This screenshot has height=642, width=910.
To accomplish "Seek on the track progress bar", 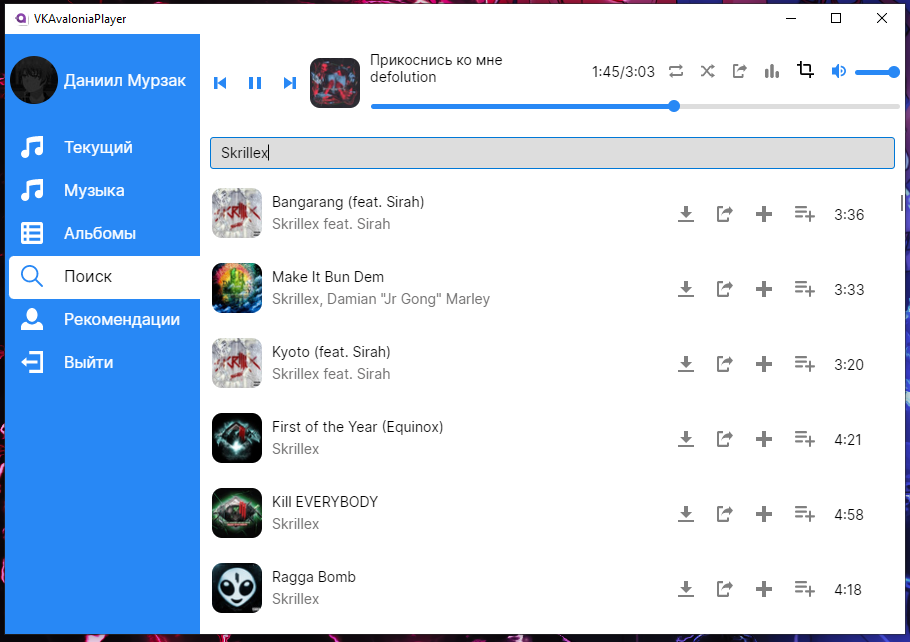I will pyautogui.click(x=635, y=106).
